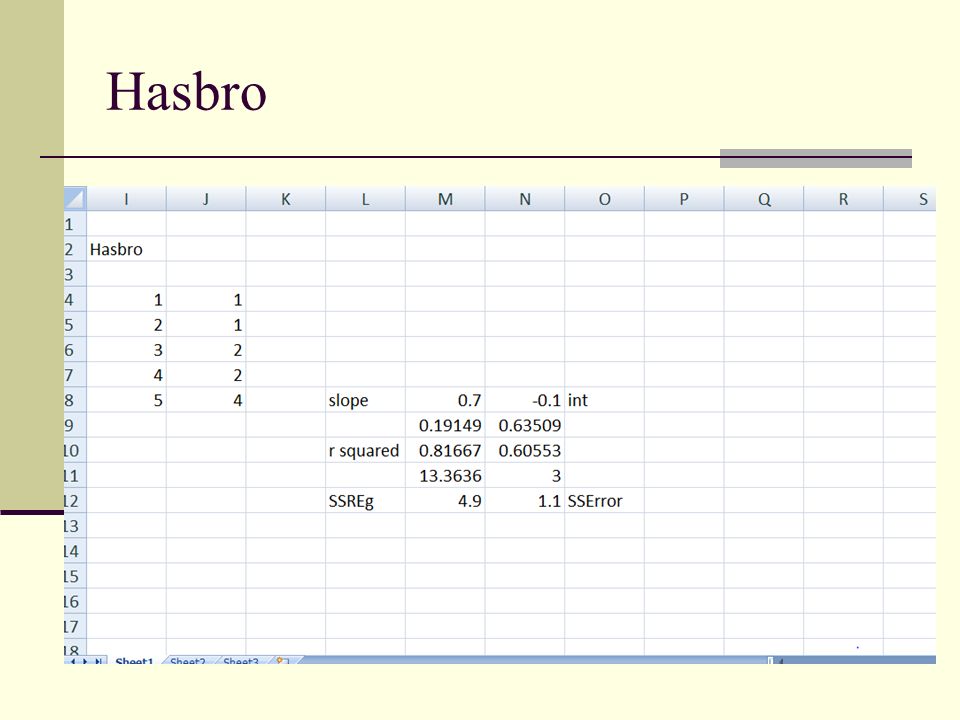
Task: Click value 1 in column J row 5
Action: click(206, 325)
